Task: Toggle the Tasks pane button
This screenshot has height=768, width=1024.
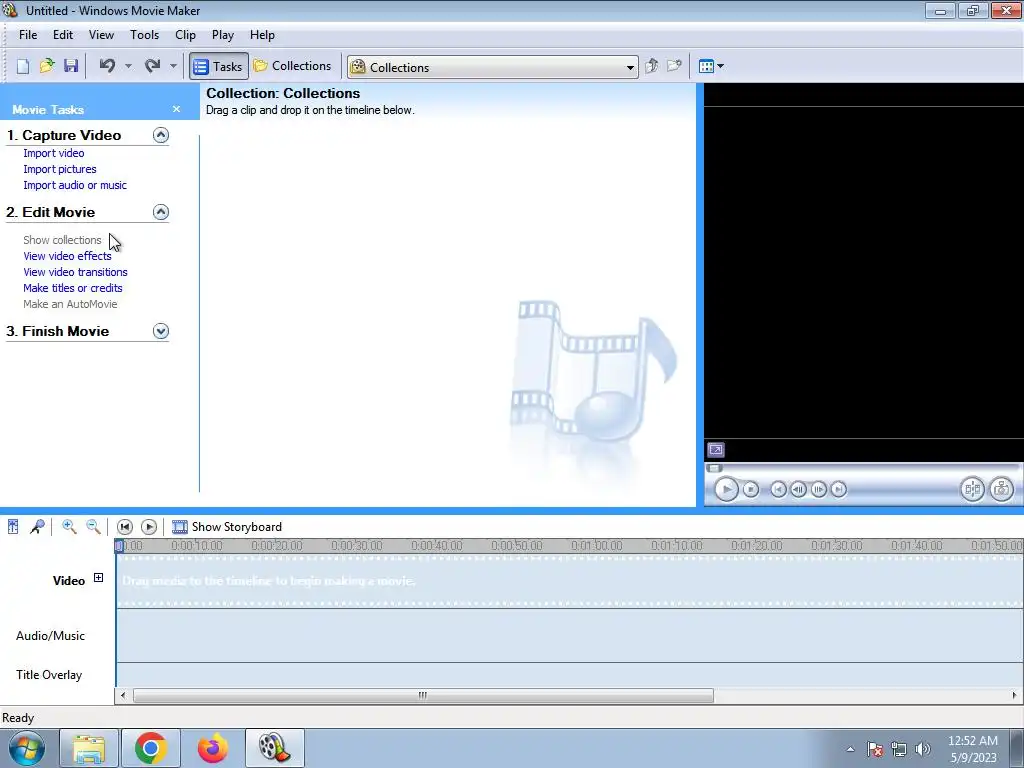Action: (x=219, y=67)
